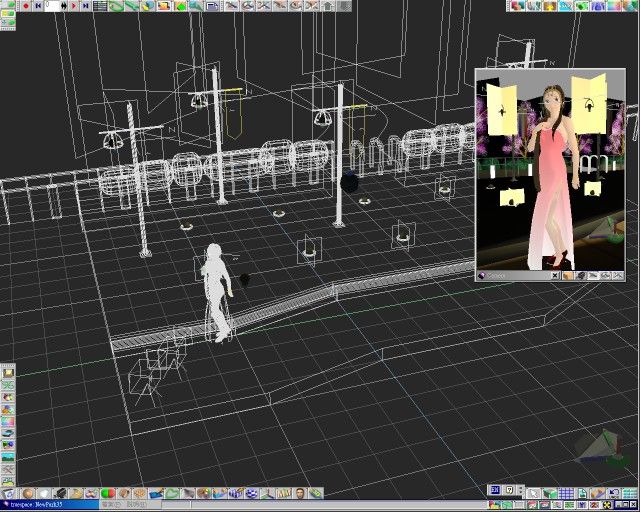Click the rightmost icon in preview panel's bar
This screenshot has width=640, height=512.
[x=617, y=275]
